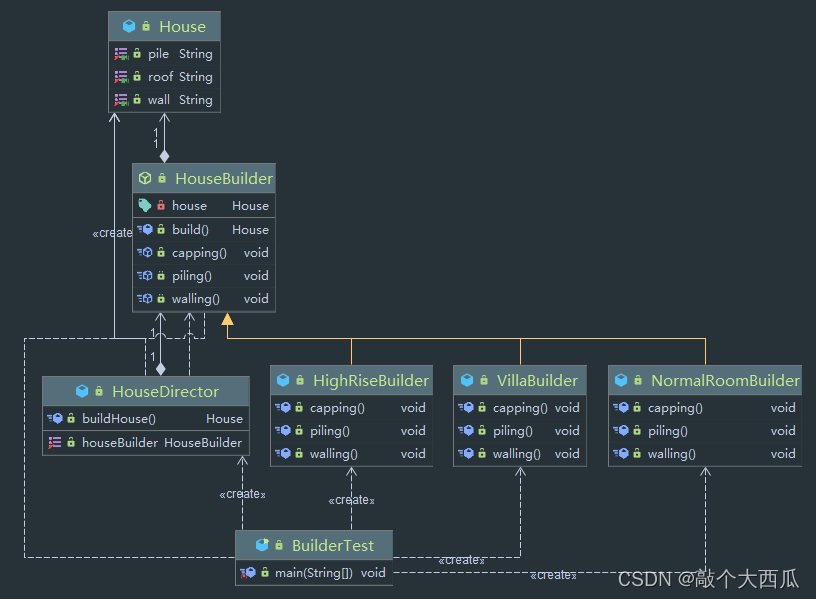The image size is (816, 599).
Task: Click walling() method name in NormalRoomBuilder
Action: pyautogui.click(x=671, y=454)
